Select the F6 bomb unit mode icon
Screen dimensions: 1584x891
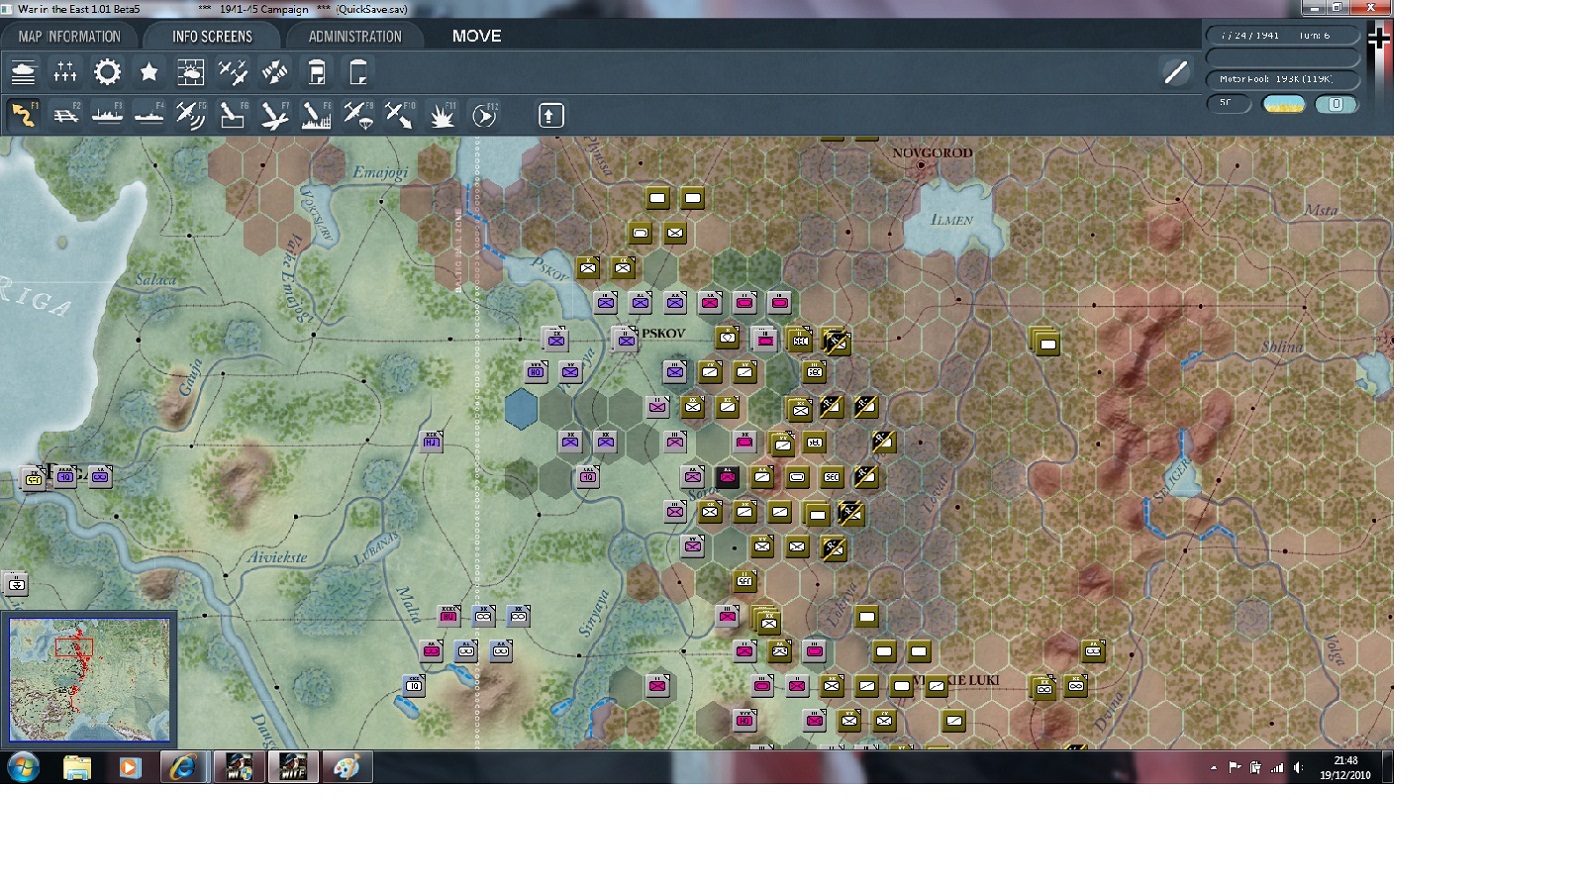click(233, 115)
